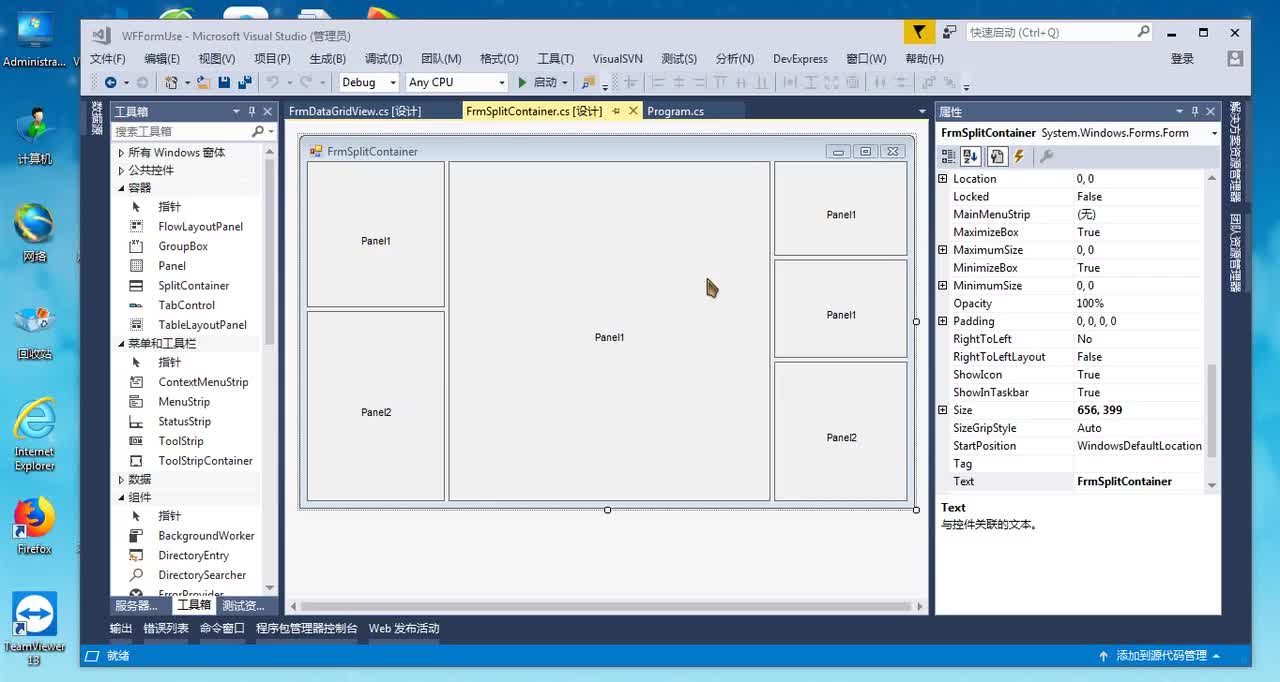Expand the Padding property
Image resolution: width=1280 pixels, height=682 pixels.
942,321
